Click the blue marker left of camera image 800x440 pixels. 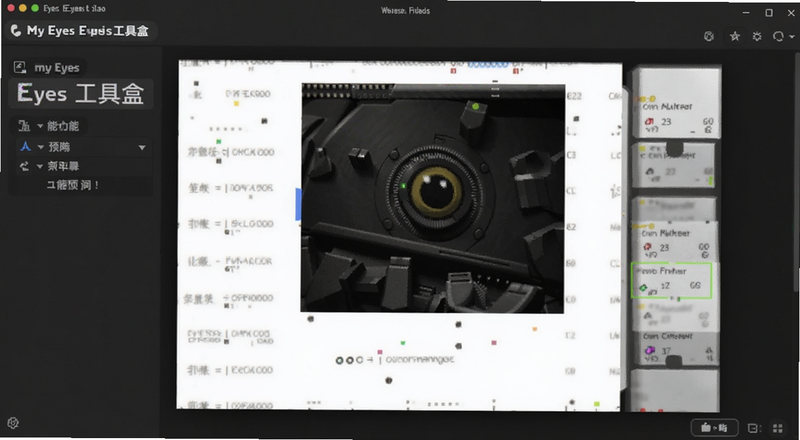(x=298, y=204)
